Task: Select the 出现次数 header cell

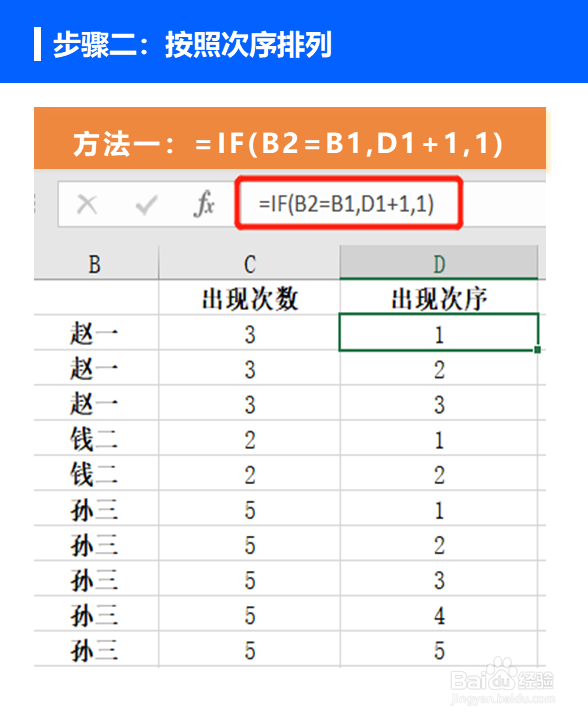Action: 250,298
